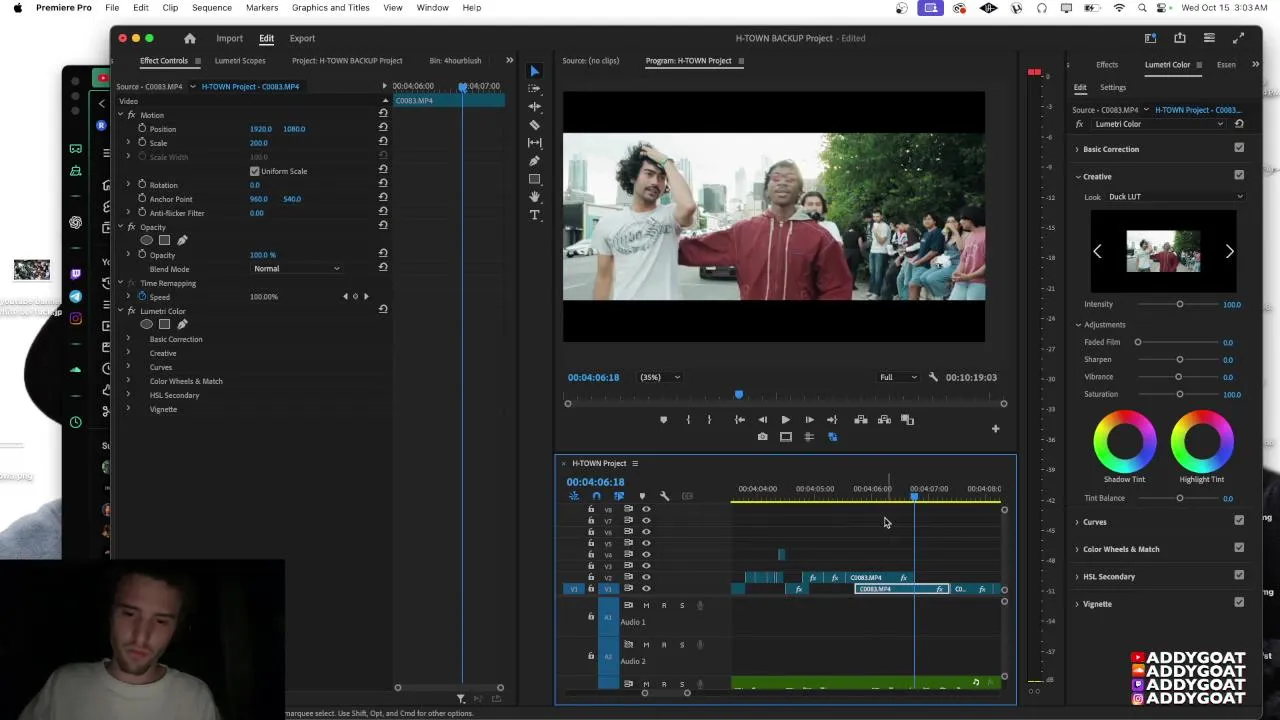The height and width of the screenshot is (720, 1280).
Task: Click the Lift button in Program monitor
Action: (x=860, y=420)
